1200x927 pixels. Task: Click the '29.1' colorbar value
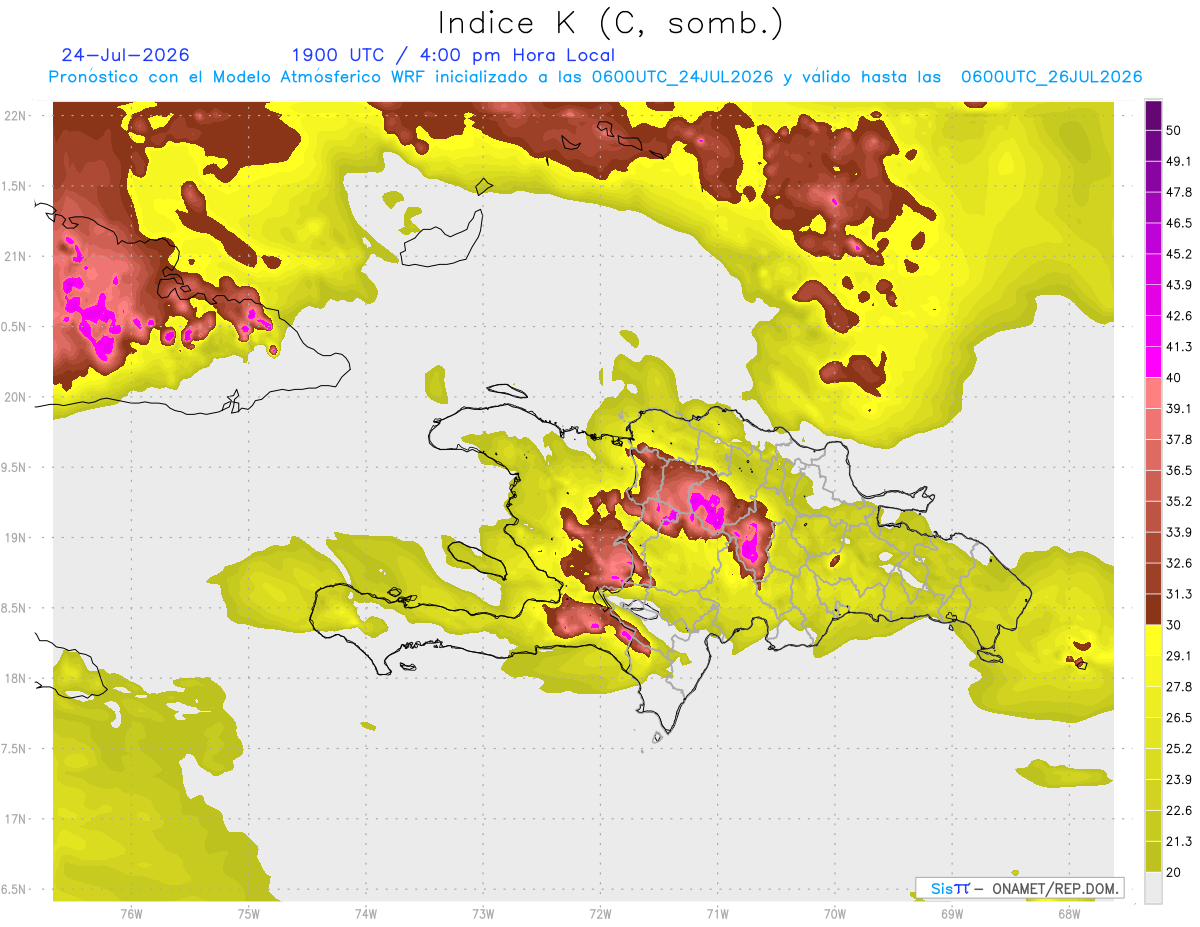click(1178, 655)
